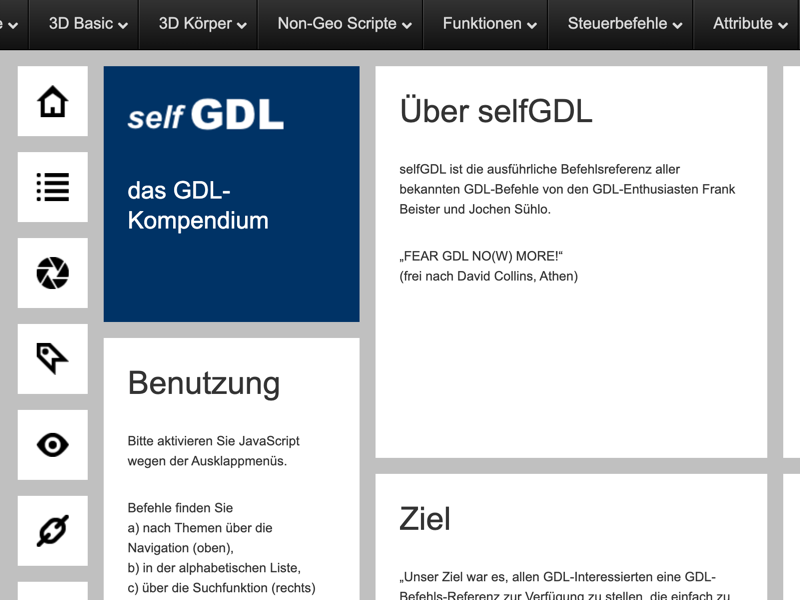Click the JavaScript activation notice text
This screenshot has height=600, width=800.
tap(213, 450)
